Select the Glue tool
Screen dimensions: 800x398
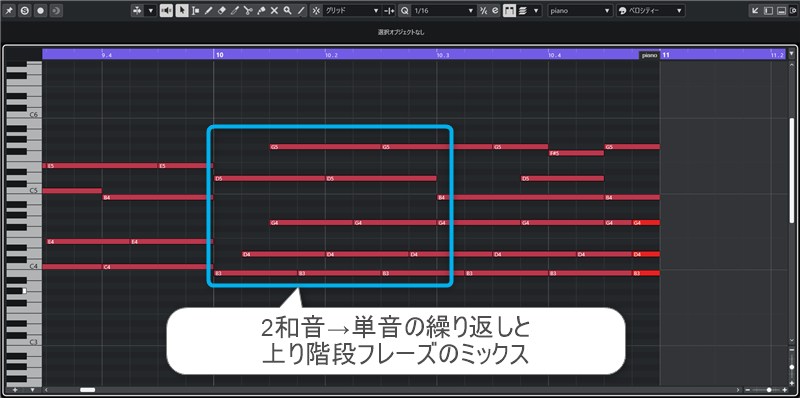click(261, 11)
